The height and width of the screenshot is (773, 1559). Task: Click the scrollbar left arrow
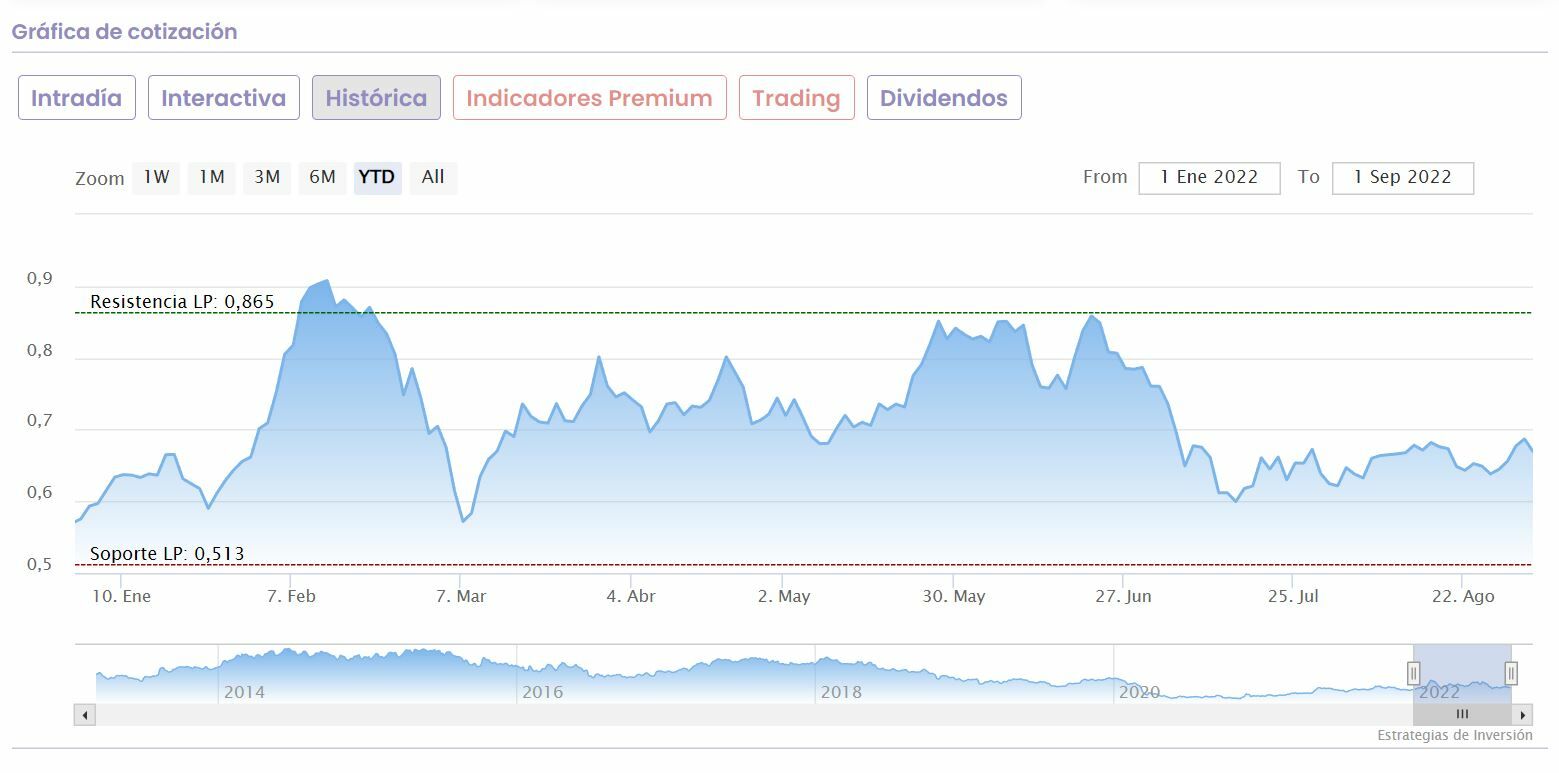point(85,715)
